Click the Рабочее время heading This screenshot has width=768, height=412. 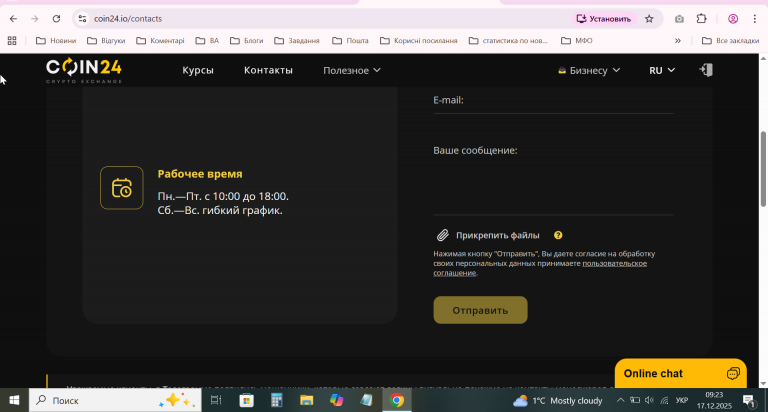click(200, 174)
